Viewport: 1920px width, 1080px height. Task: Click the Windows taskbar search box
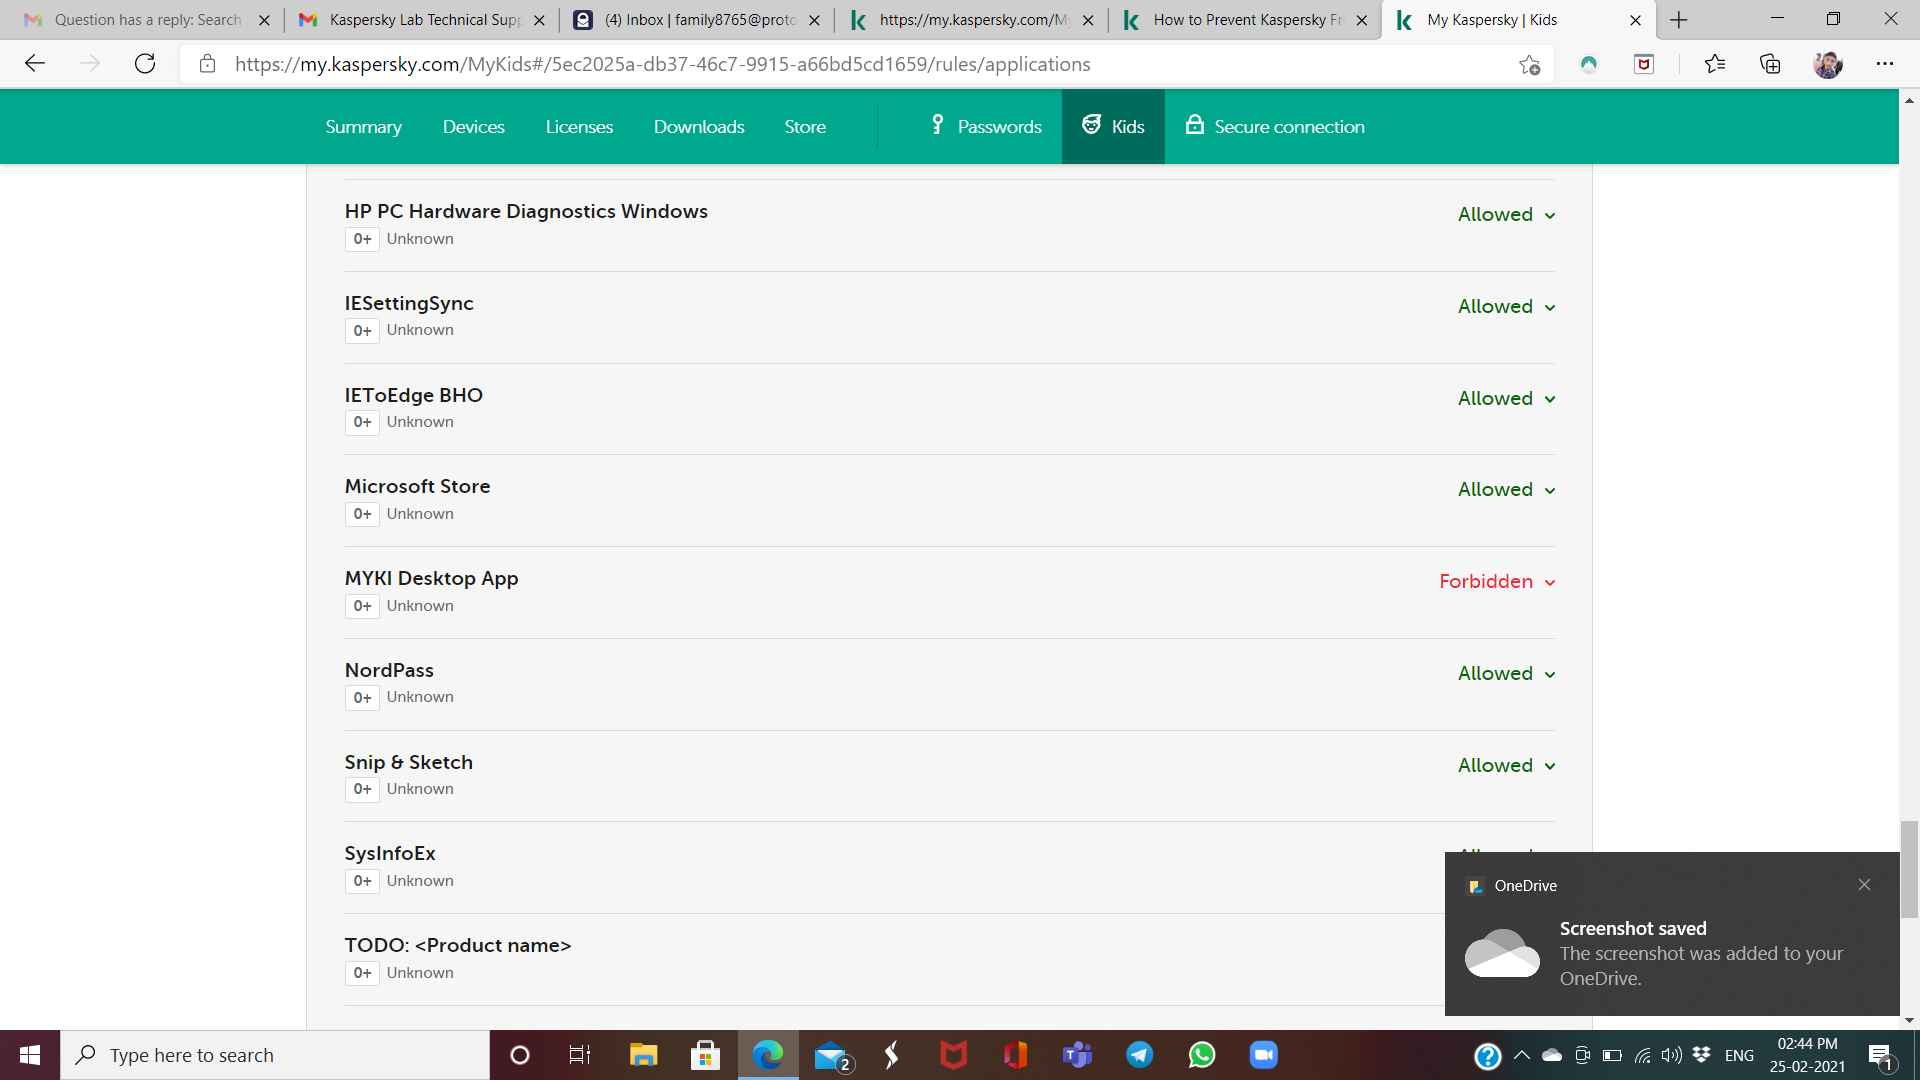coord(275,1055)
